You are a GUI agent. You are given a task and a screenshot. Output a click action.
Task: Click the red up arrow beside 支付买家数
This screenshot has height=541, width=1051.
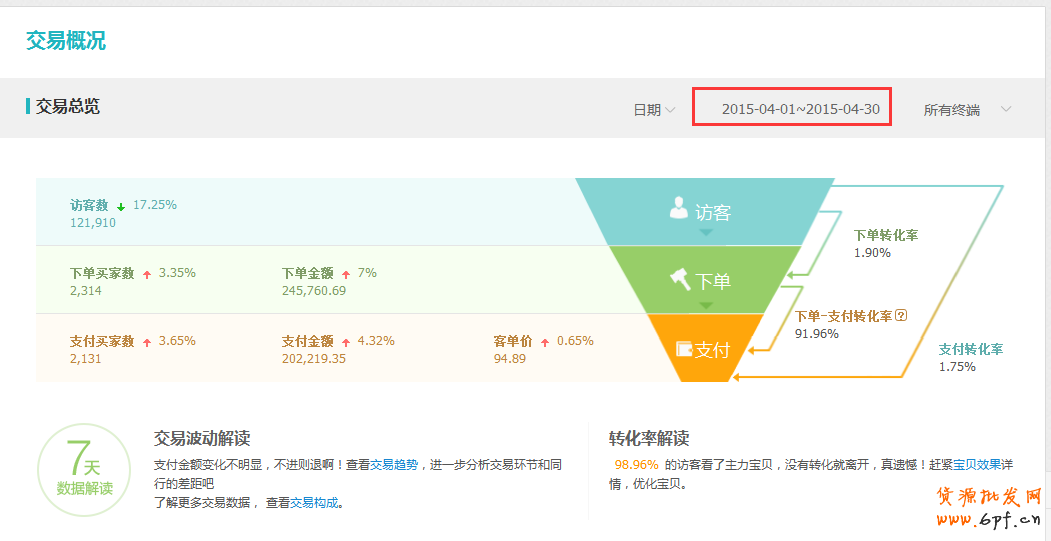tap(147, 342)
